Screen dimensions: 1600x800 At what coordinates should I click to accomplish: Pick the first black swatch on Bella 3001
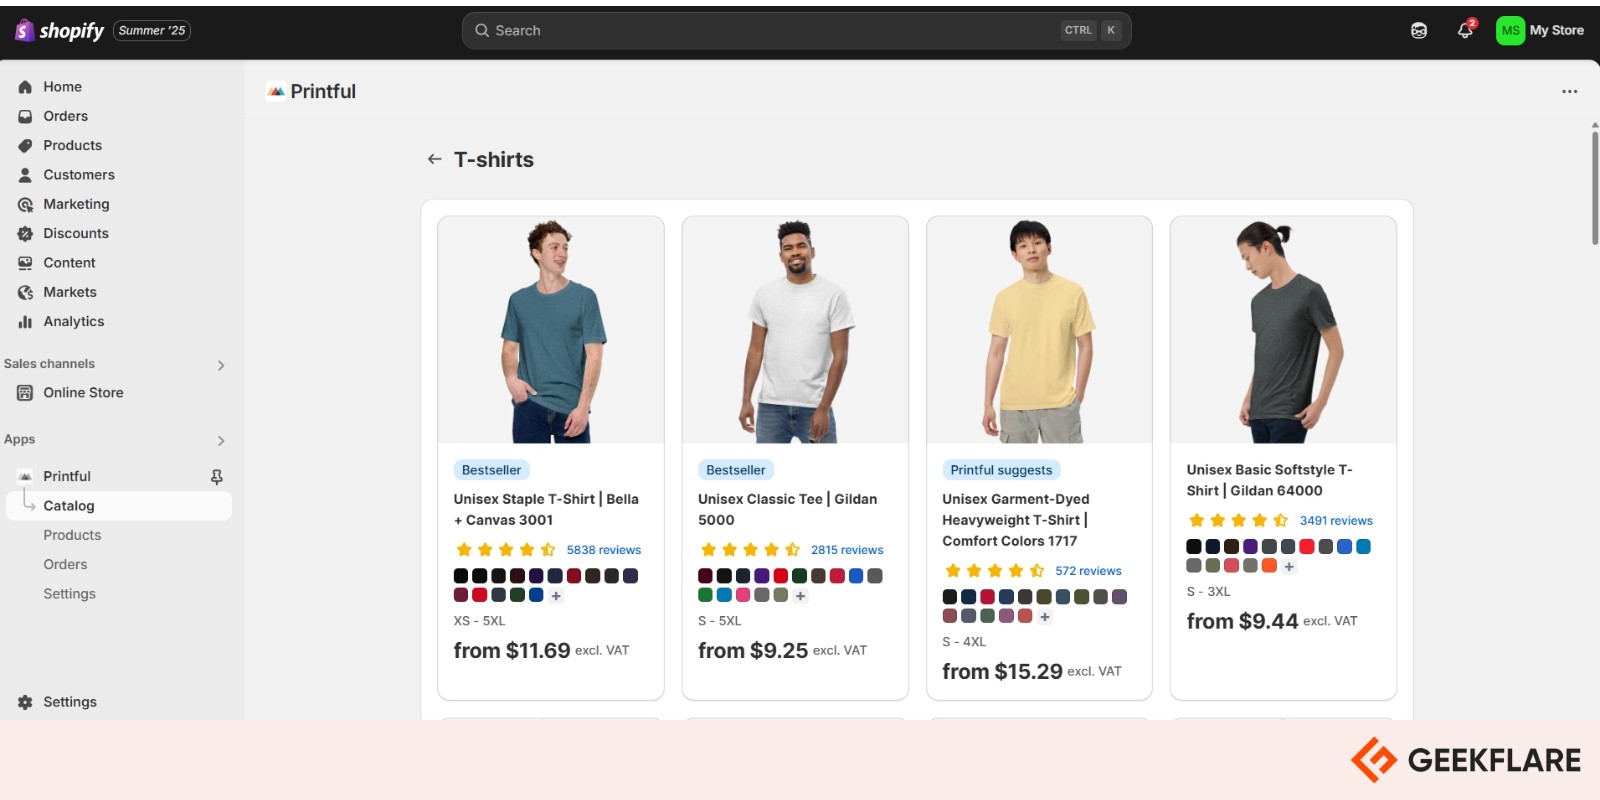(461, 576)
